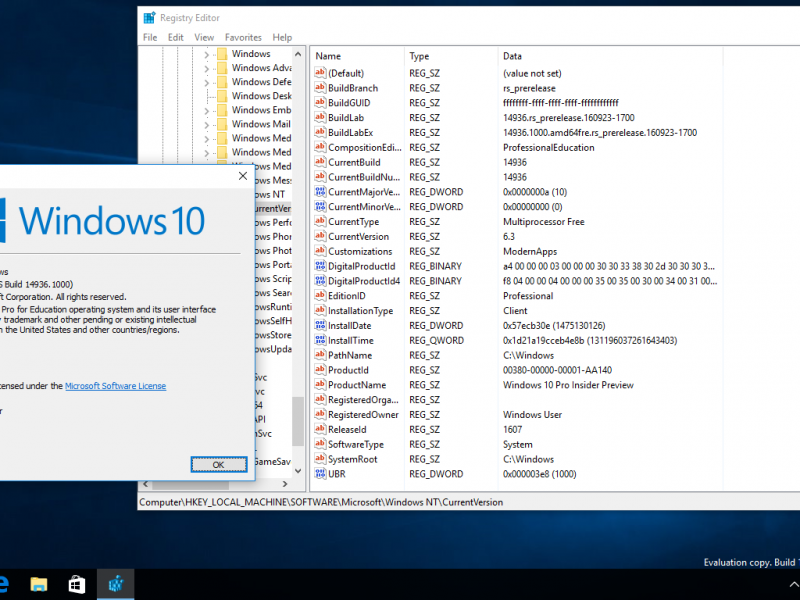The height and width of the screenshot is (600, 800).
Task: Select the PathName value name
Action: [350, 355]
